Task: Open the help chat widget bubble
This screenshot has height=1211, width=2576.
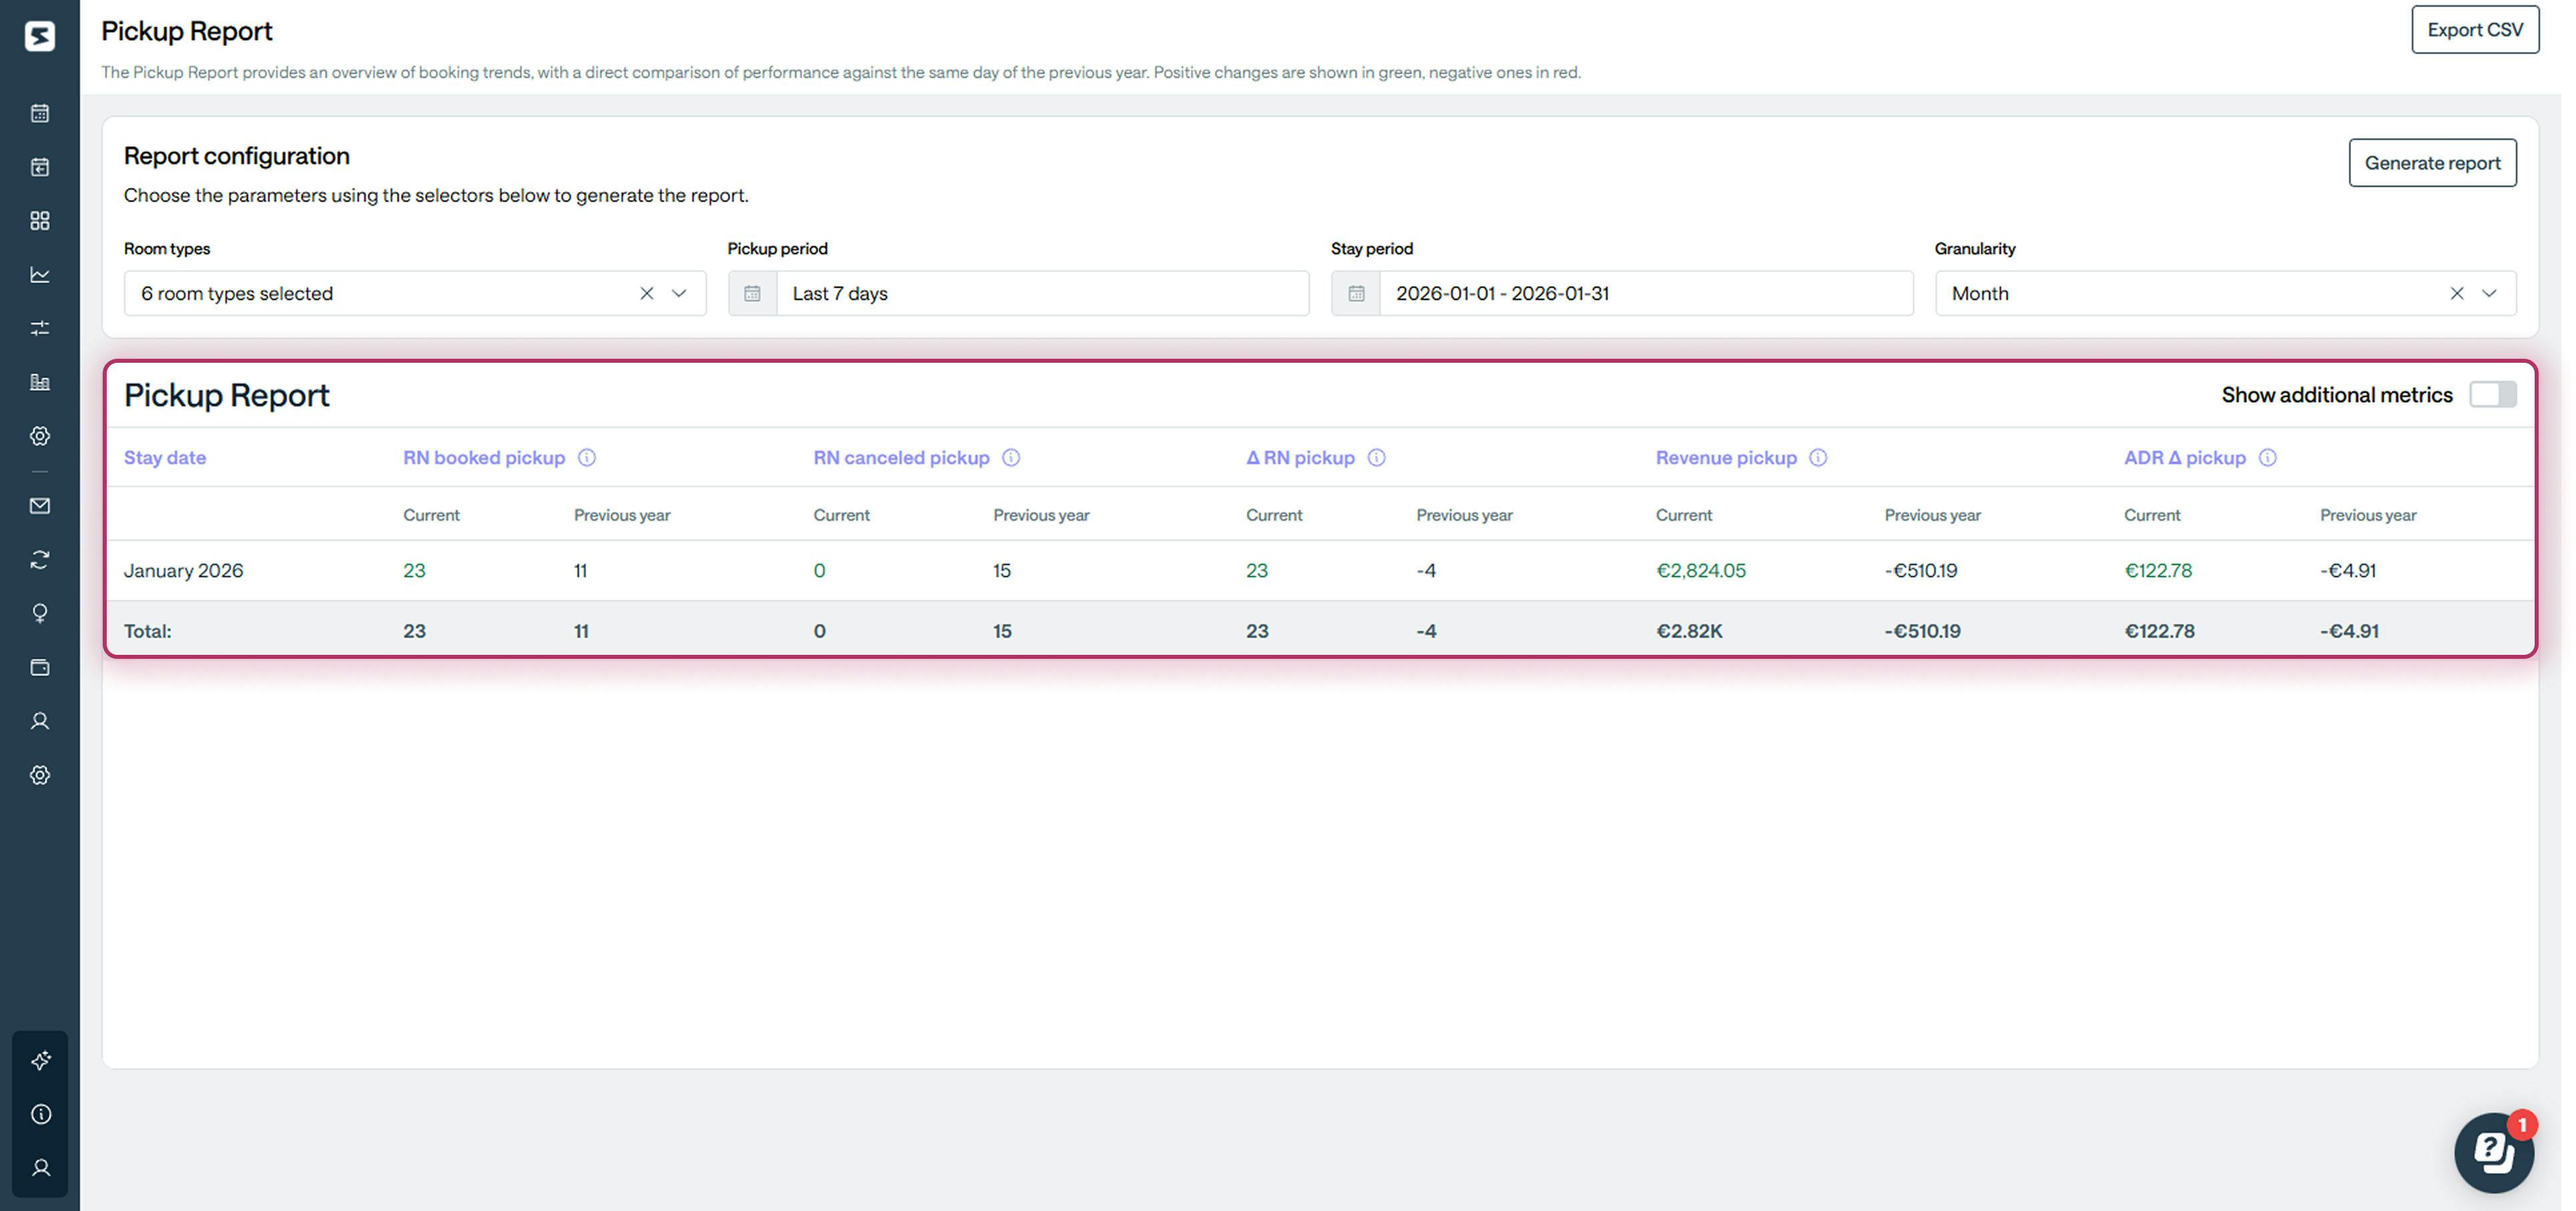Action: tap(2493, 1152)
